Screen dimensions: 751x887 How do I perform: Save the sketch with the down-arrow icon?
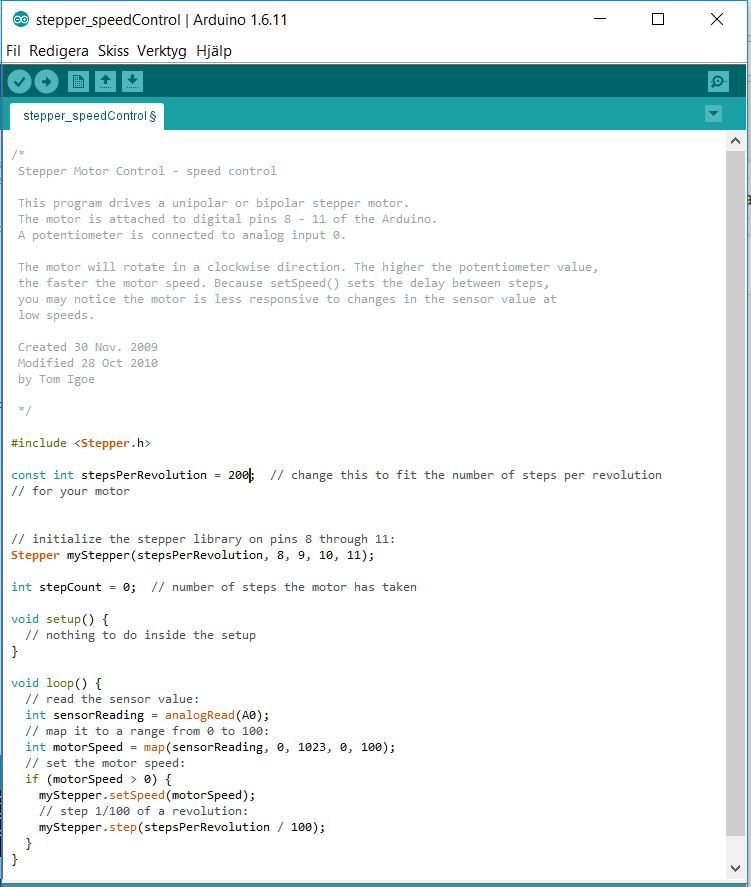(132, 81)
